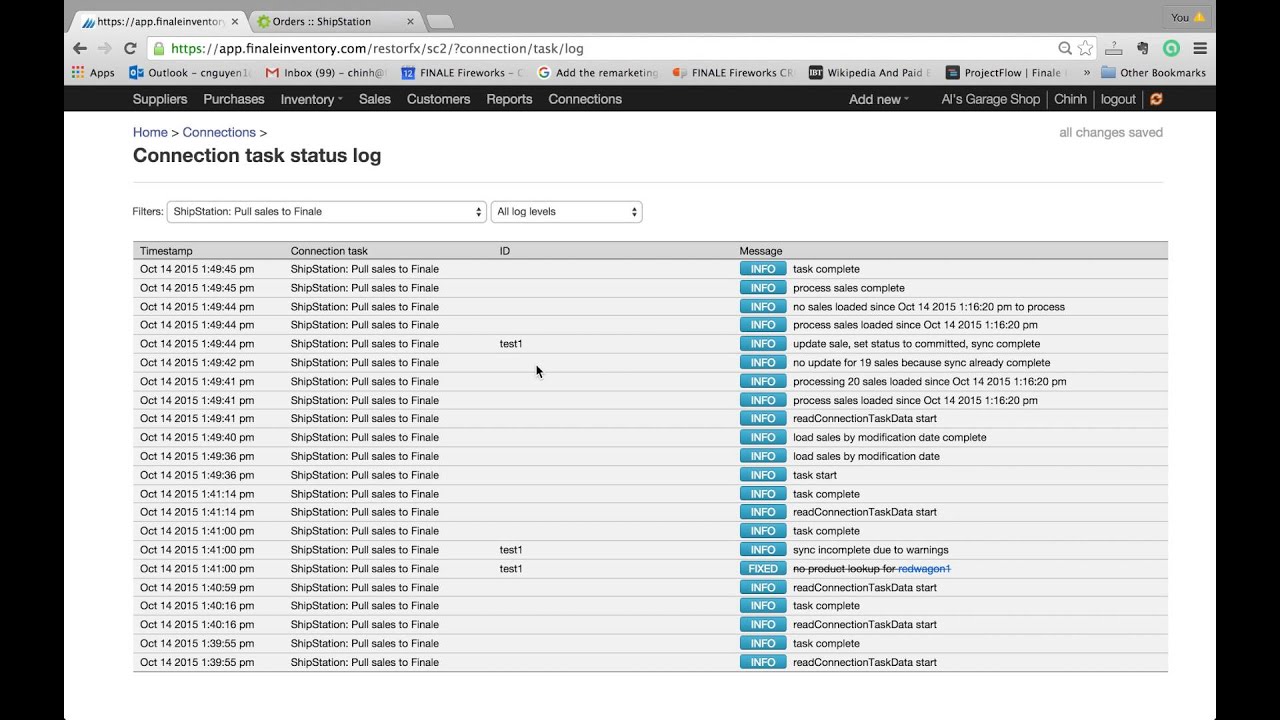This screenshot has height=720, width=1280.
Task: Open the Sales menu
Action: tap(375, 99)
